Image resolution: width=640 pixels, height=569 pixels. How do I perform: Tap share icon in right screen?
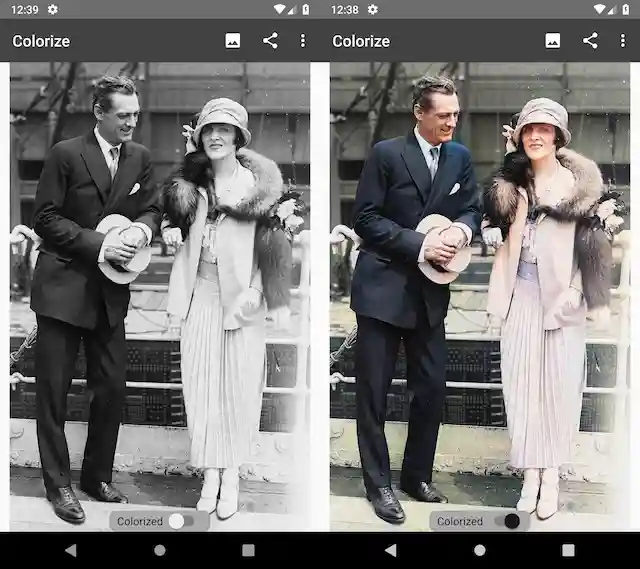pos(590,41)
